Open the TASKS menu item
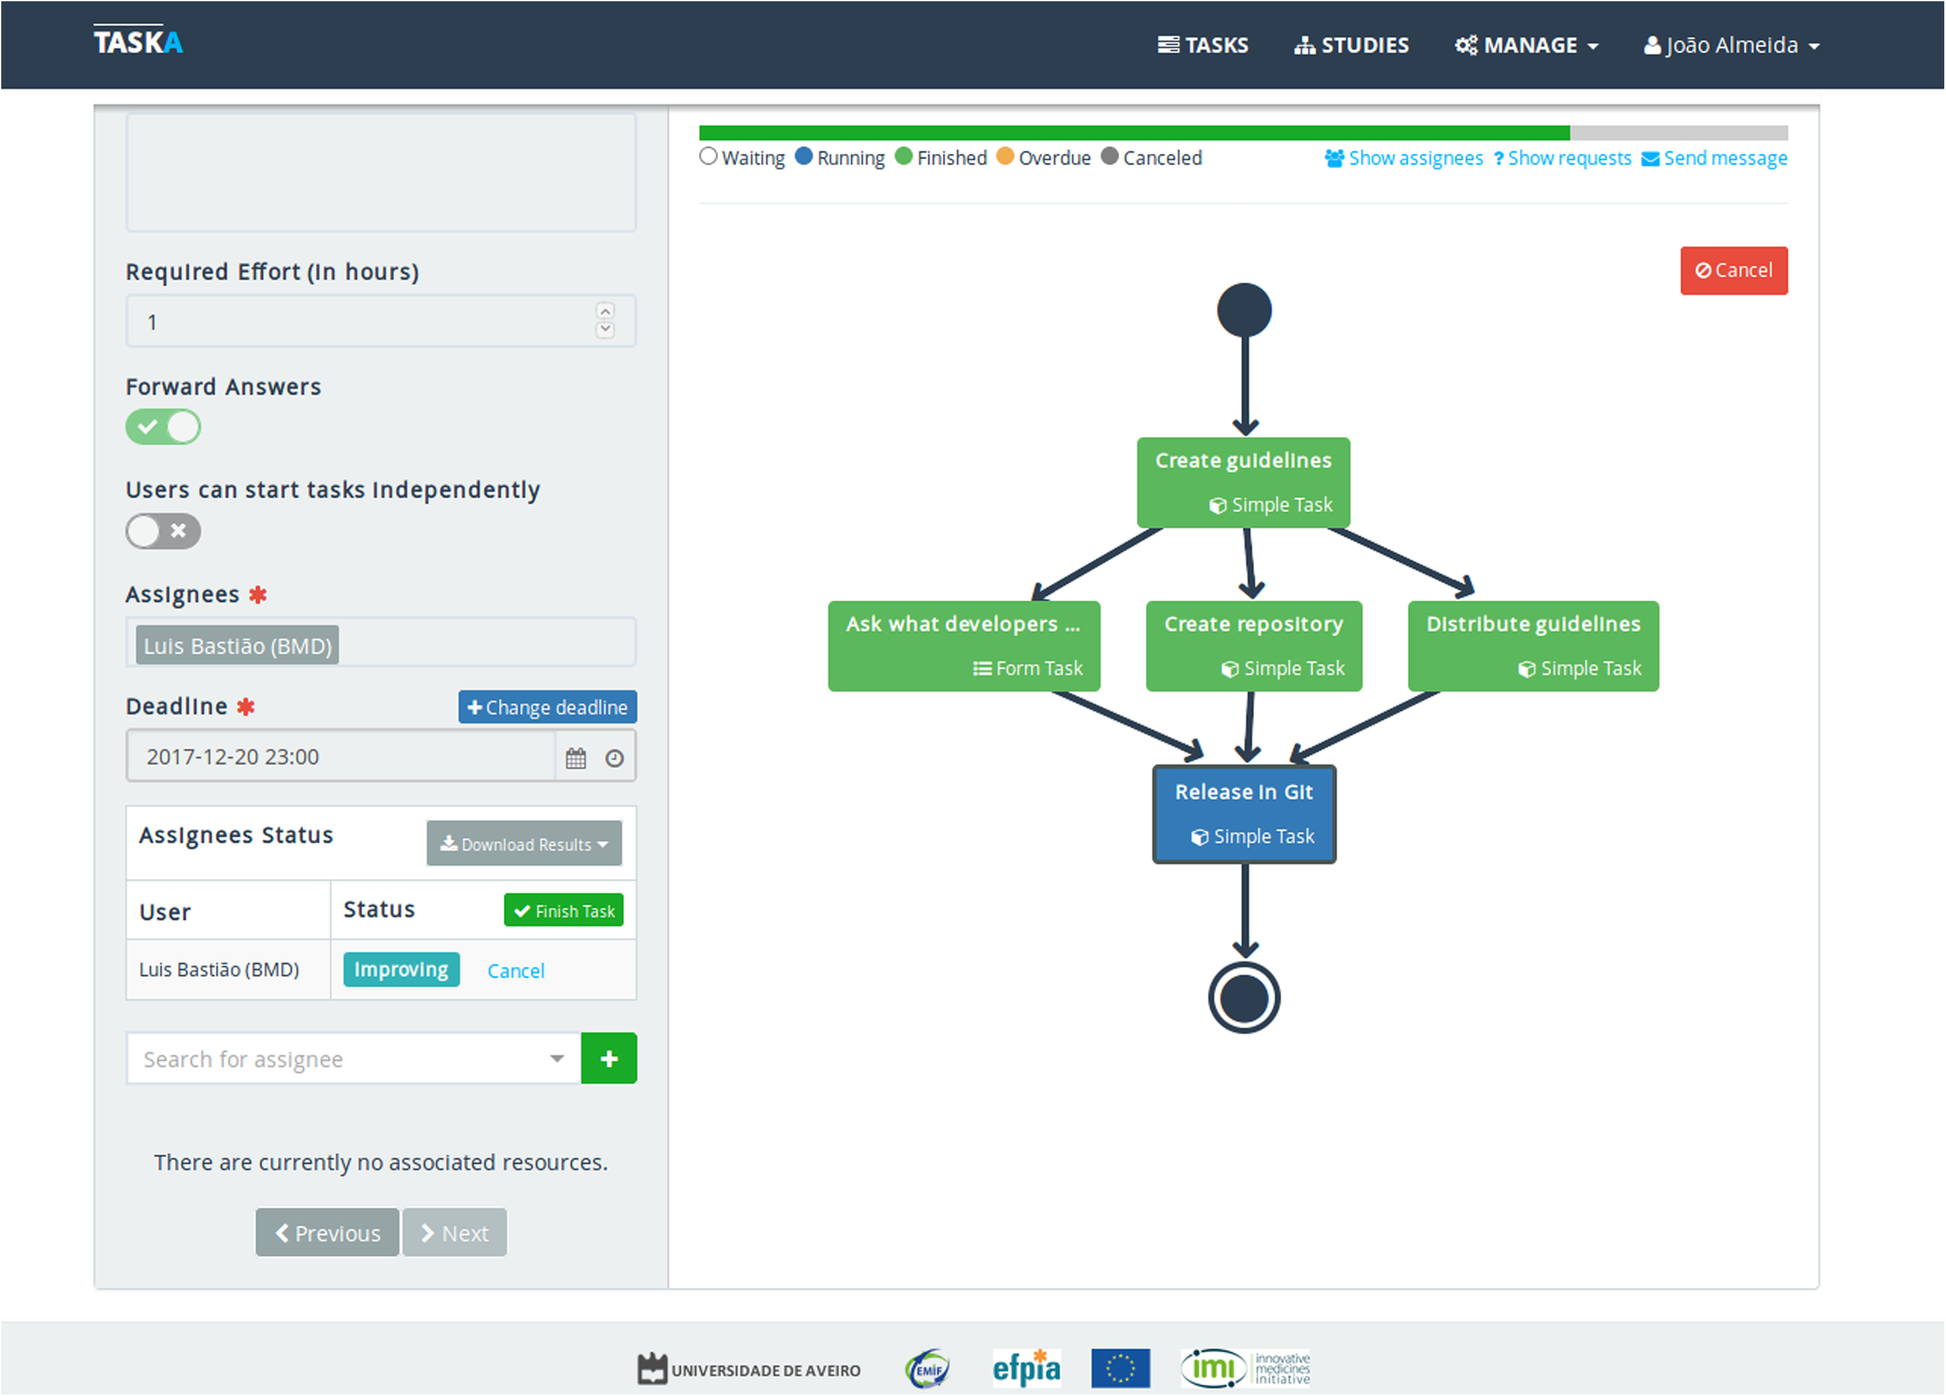This screenshot has width=1946, height=1396. [x=1203, y=45]
